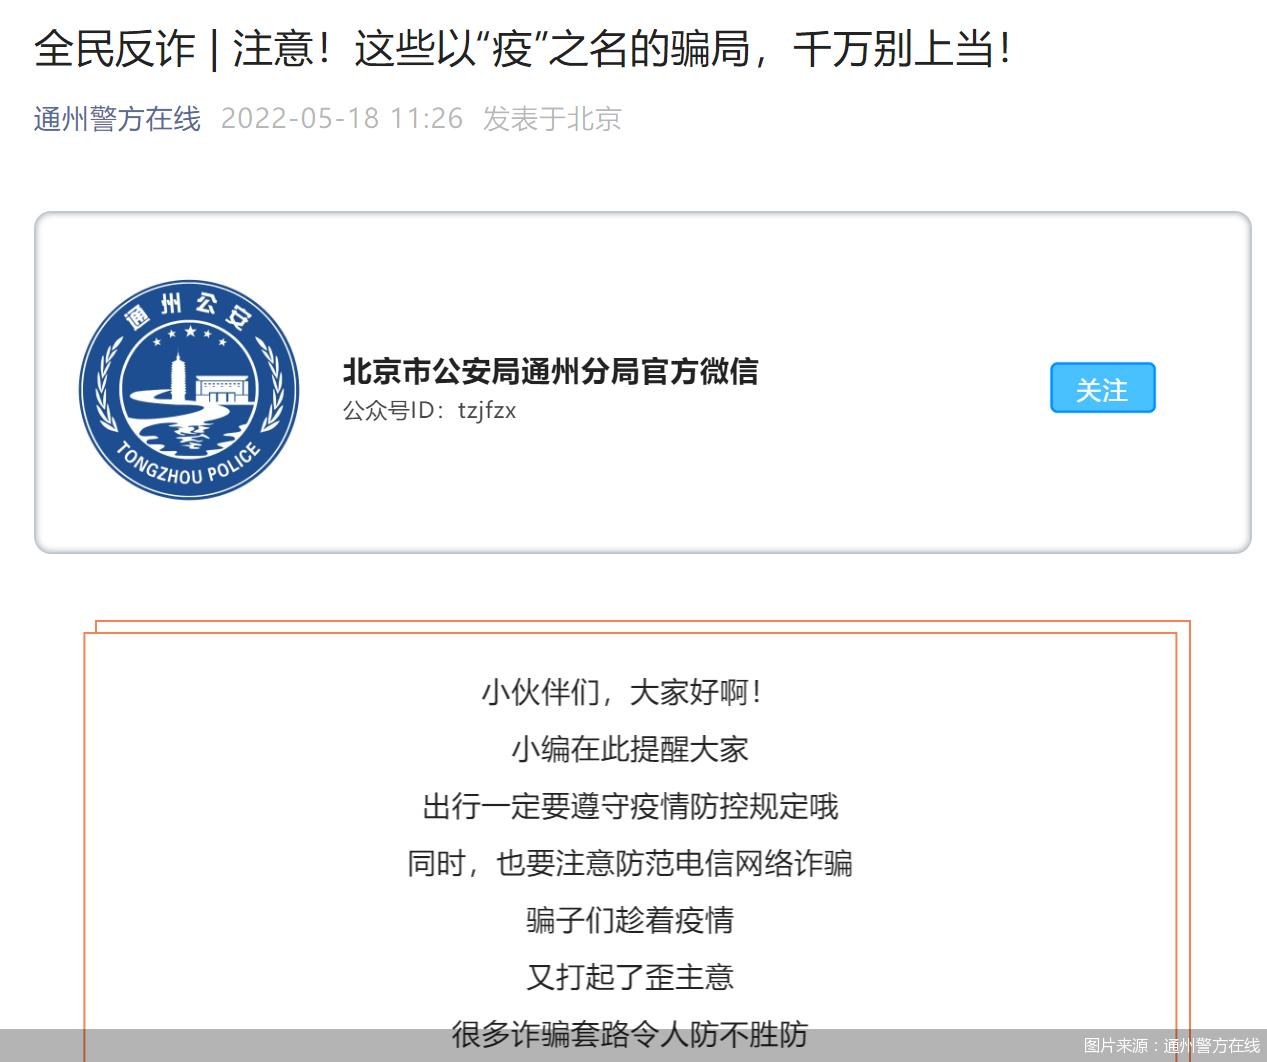Click the 发表于北京 location label
The image size is (1267, 1062).
[x=552, y=119]
